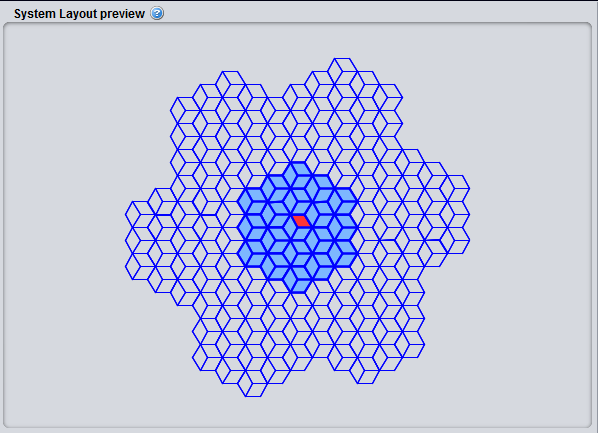Select bottom tile of light-blue highlighted region
Screen dimensions: 598x433
297,280
